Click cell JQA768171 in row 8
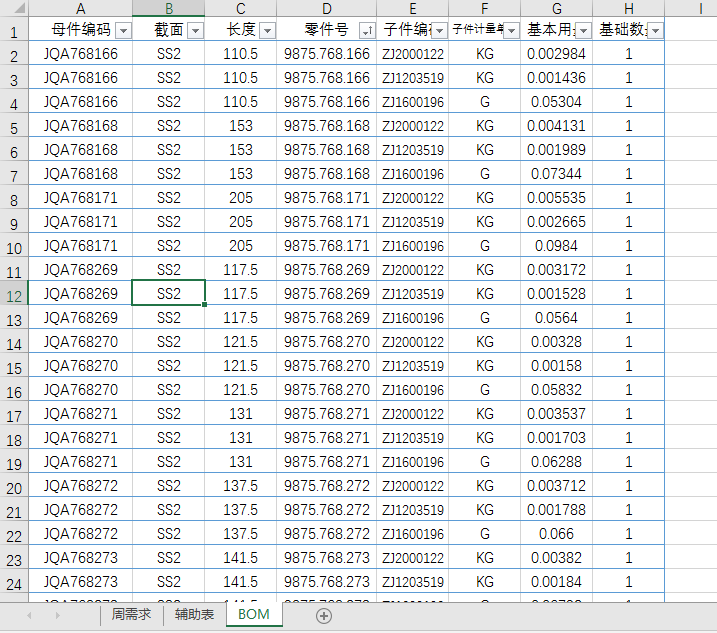 (80, 198)
